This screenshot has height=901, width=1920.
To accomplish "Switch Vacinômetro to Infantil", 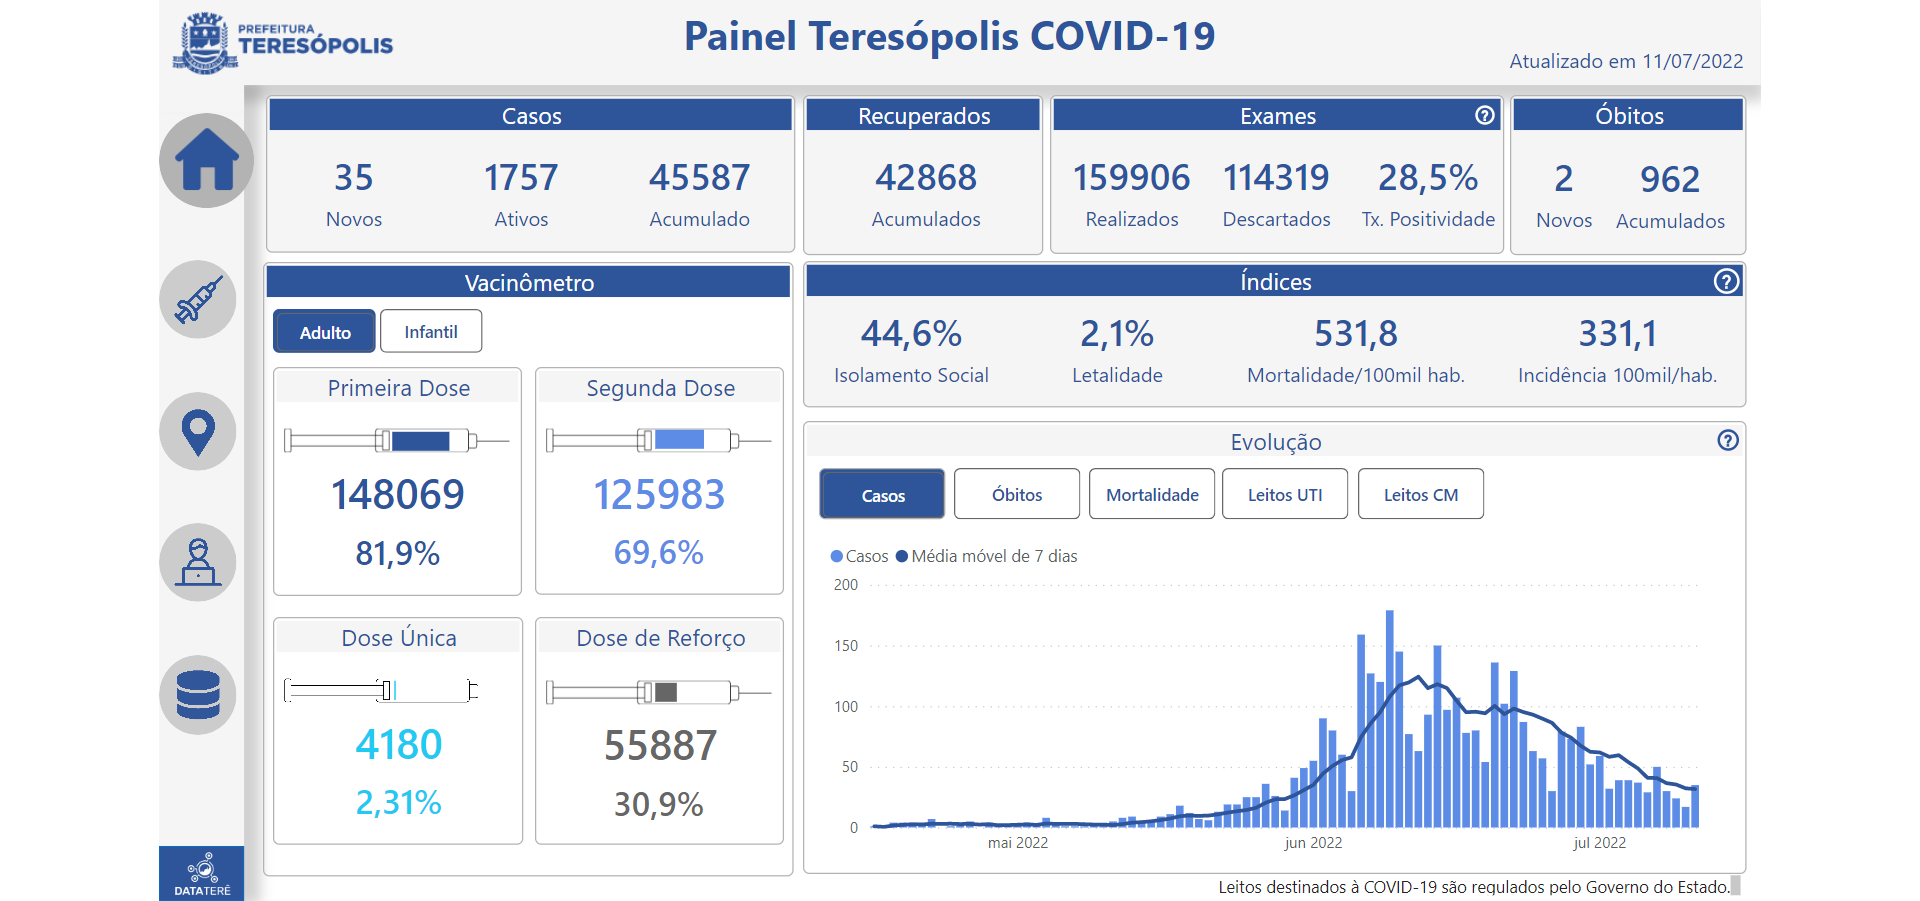I will point(431,332).
